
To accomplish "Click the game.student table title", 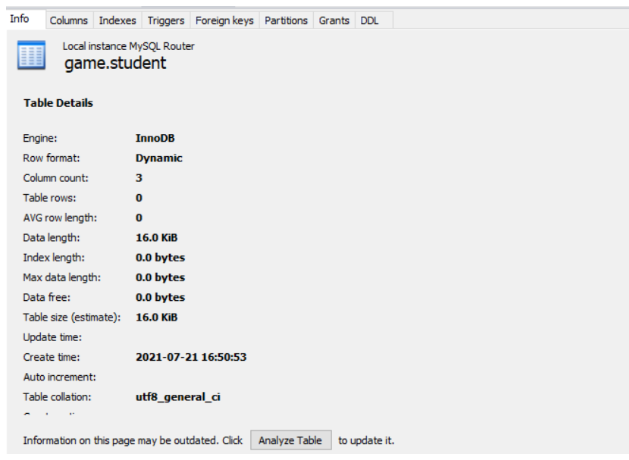I will pos(115,64).
